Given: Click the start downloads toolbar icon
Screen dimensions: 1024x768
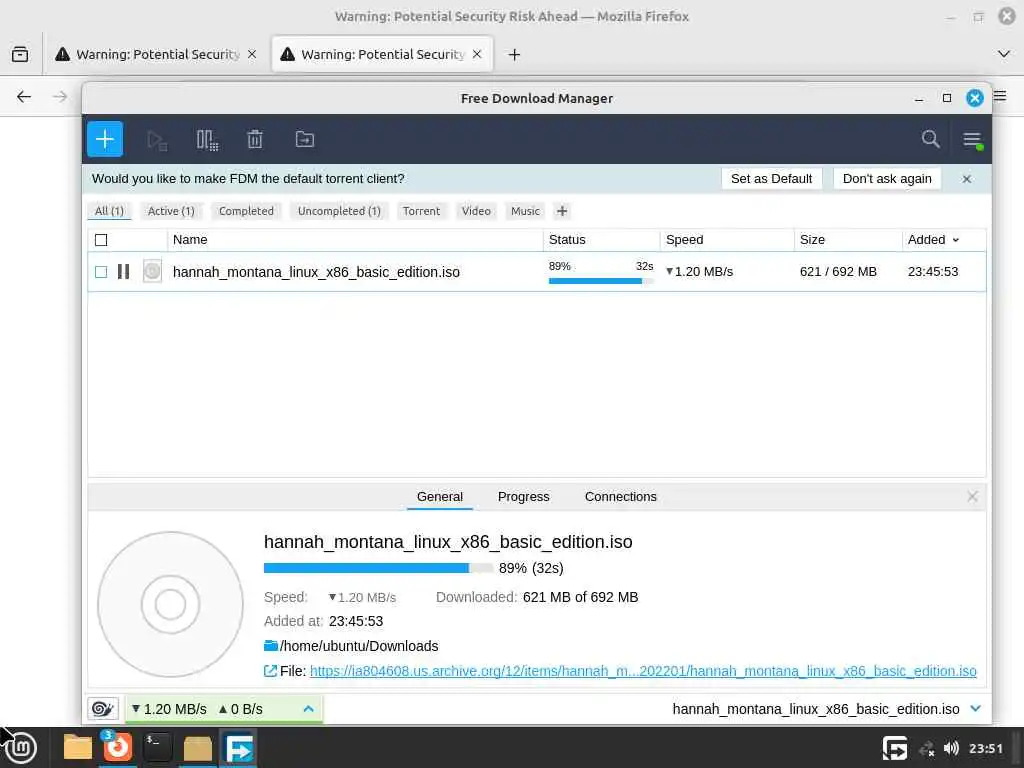Looking at the screenshot, I should [157, 140].
